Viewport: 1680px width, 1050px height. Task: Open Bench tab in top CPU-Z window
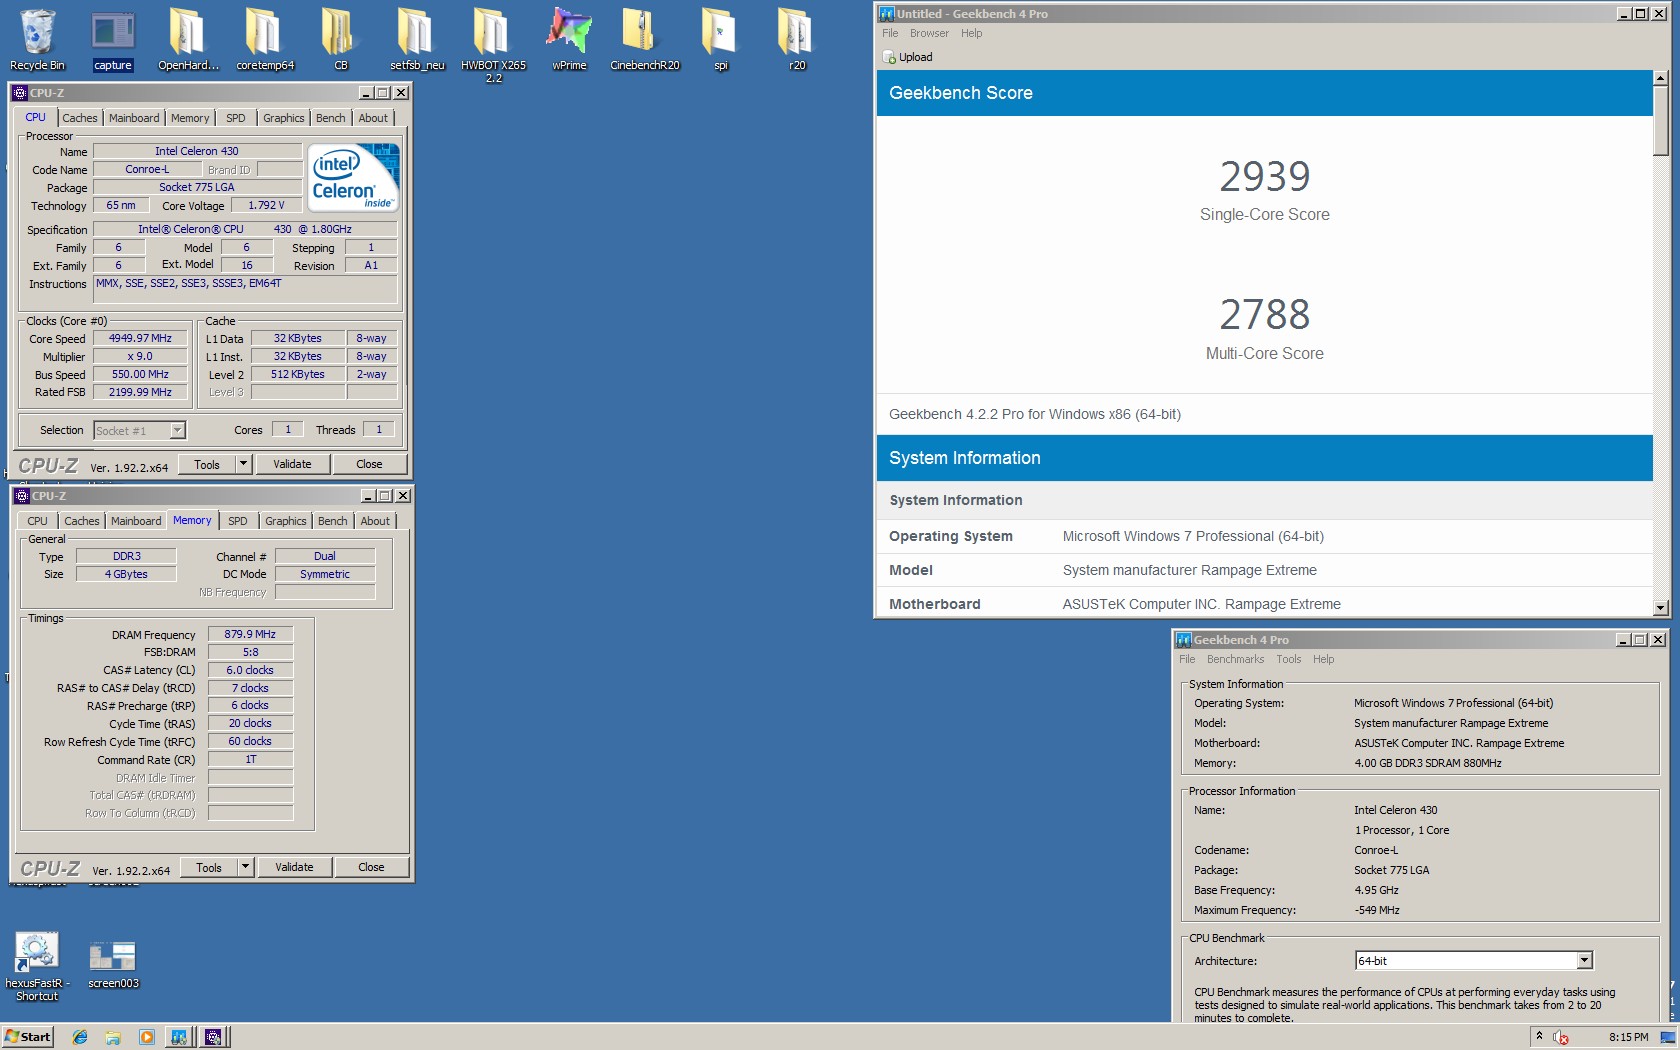(331, 118)
